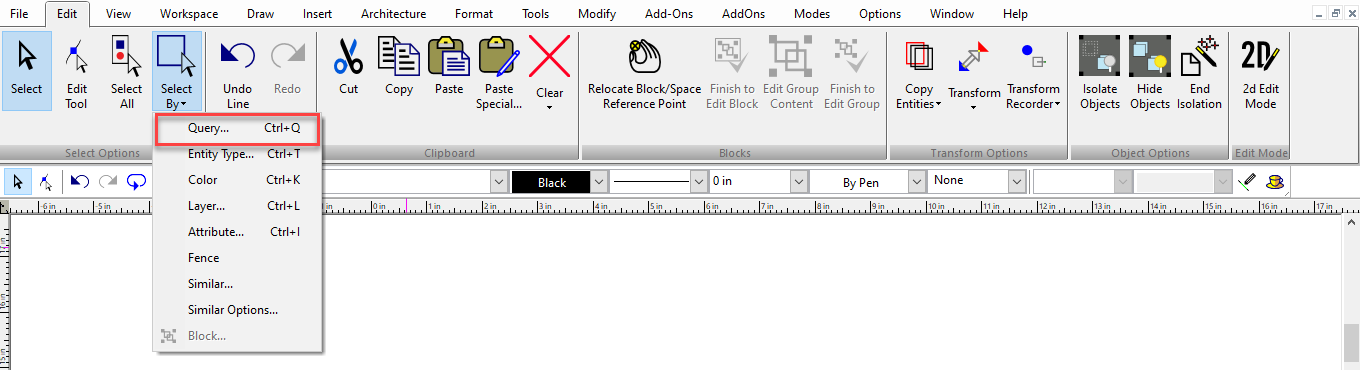Expand the Clear button dropdown arrow
The height and width of the screenshot is (370, 1360).
coord(549,106)
